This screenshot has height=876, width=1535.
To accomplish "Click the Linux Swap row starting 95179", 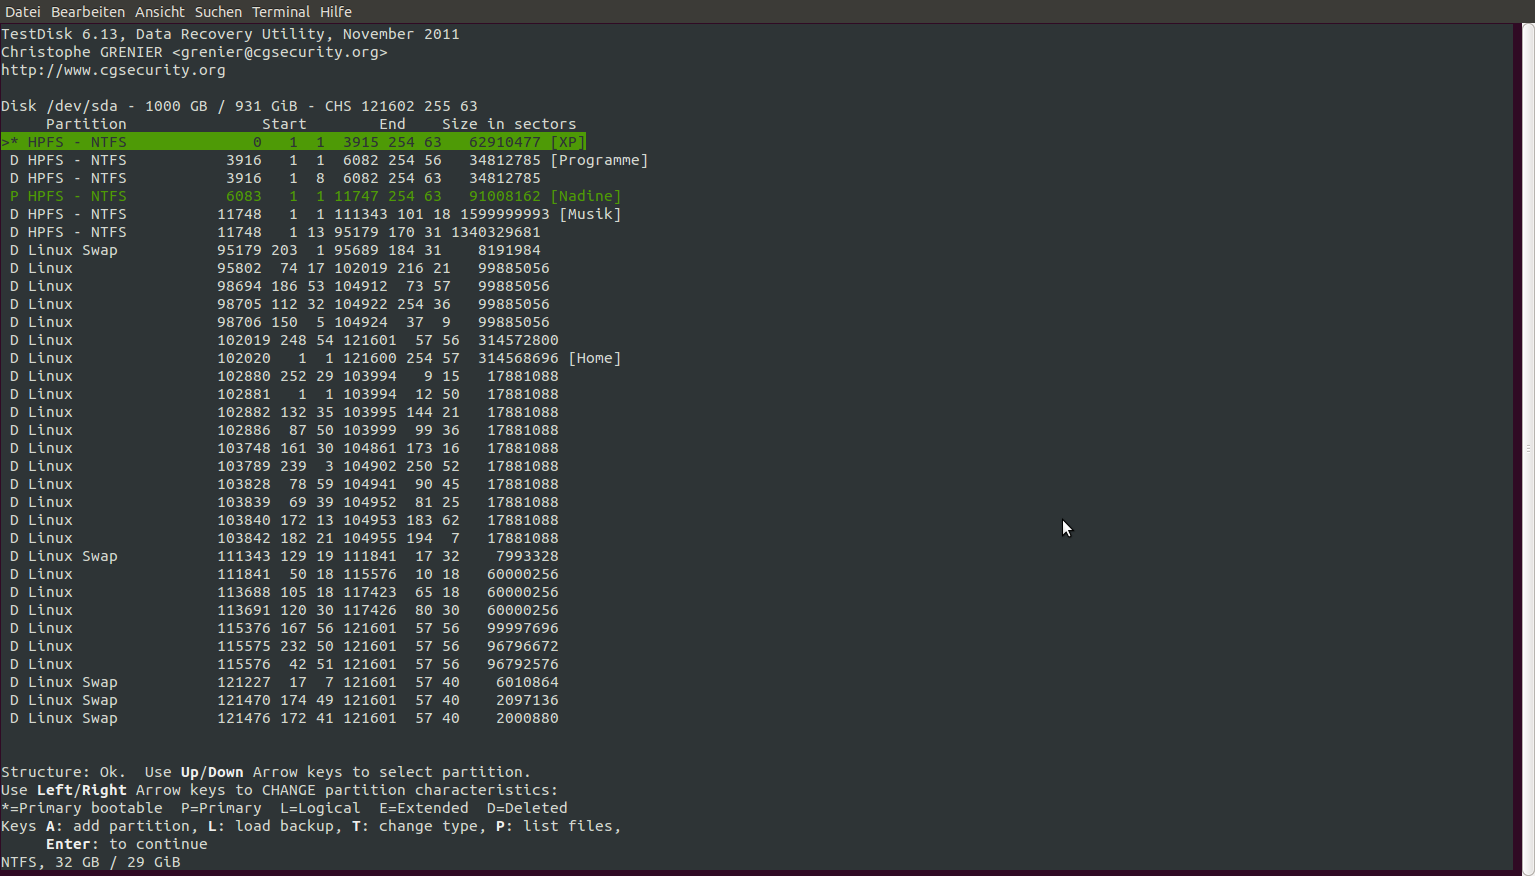I will point(275,250).
